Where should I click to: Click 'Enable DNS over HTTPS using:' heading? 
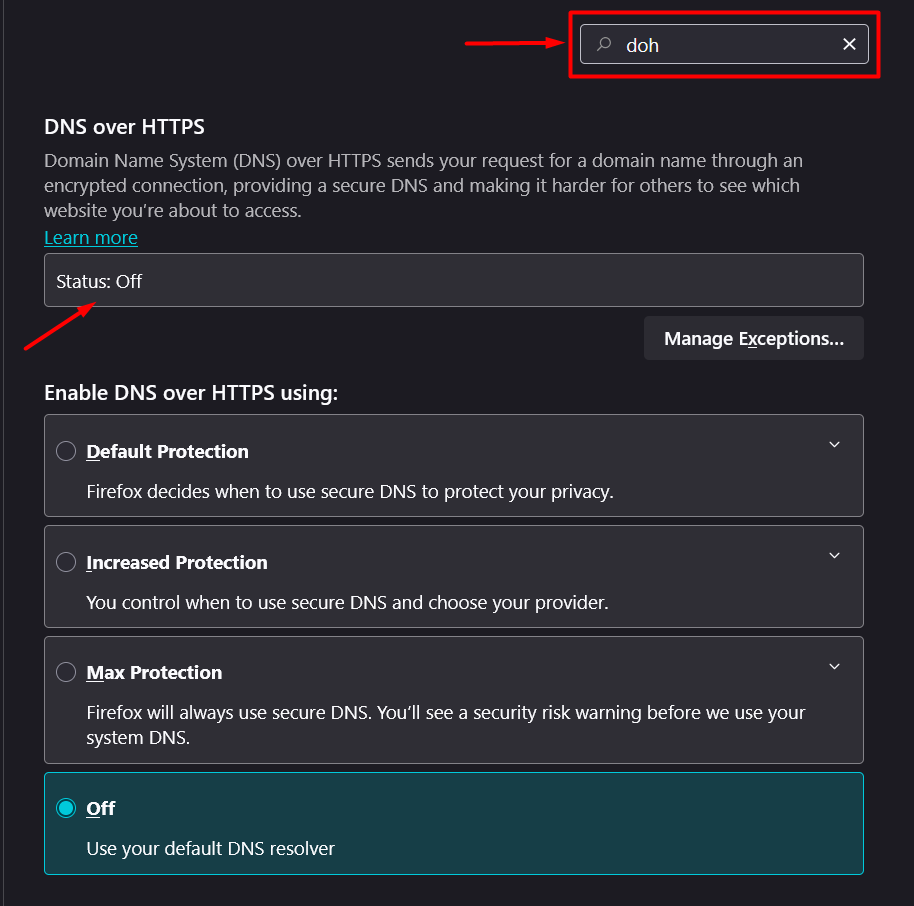coord(191,394)
